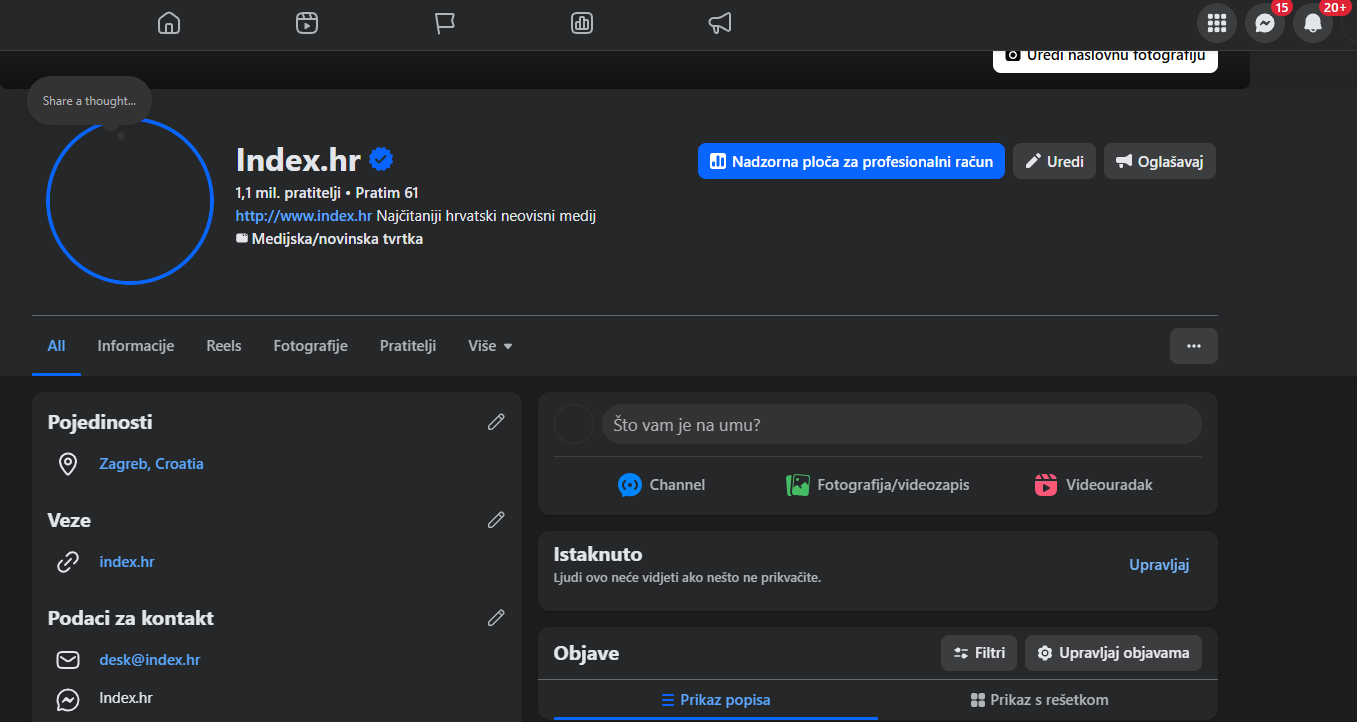The image size is (1357, 722).
Task: Switch to Prikaz s rešetkom view
Action: [1040, 700]
